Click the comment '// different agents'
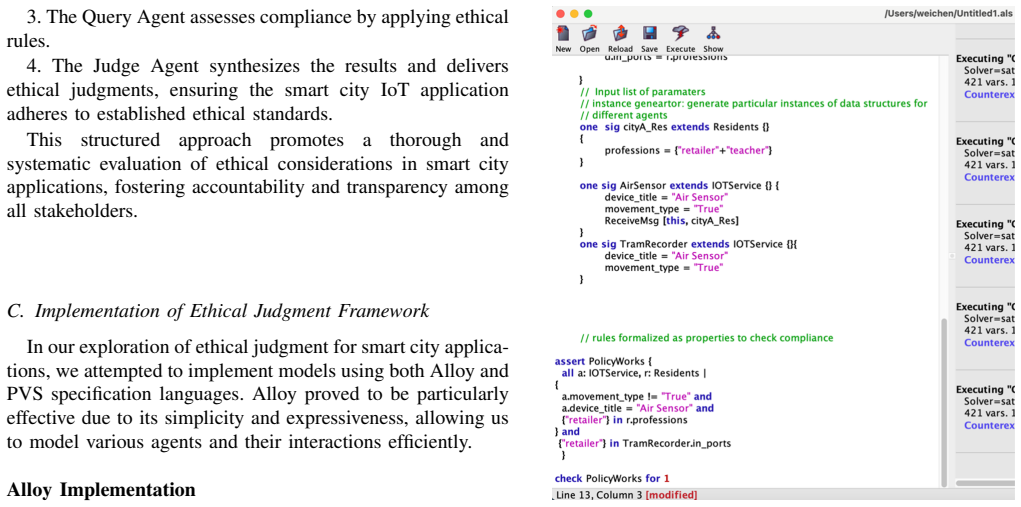This screenshot has width=1021, height=507. point(623,115)
